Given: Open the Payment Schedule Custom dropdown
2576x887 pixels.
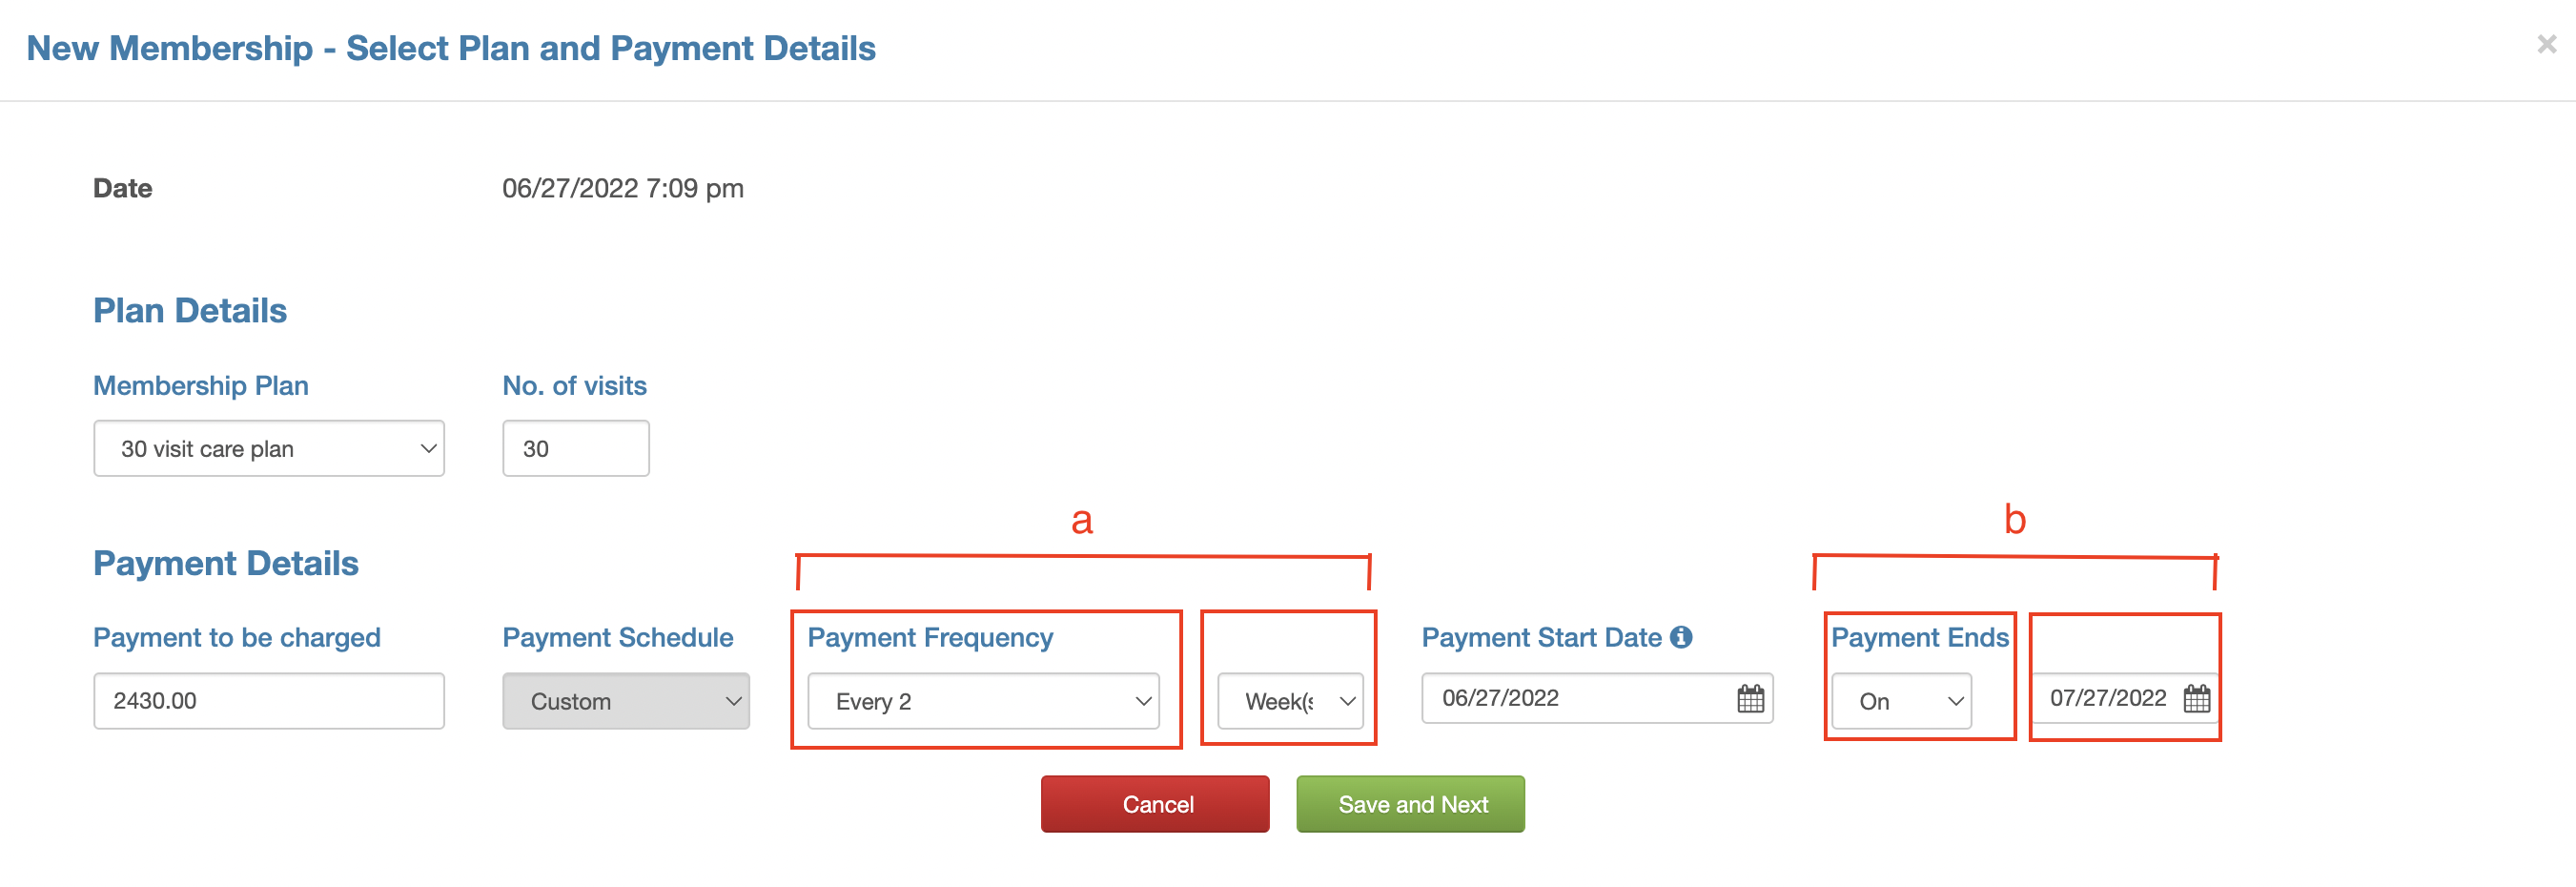Looking at the screenshot, I should (626, 701).
